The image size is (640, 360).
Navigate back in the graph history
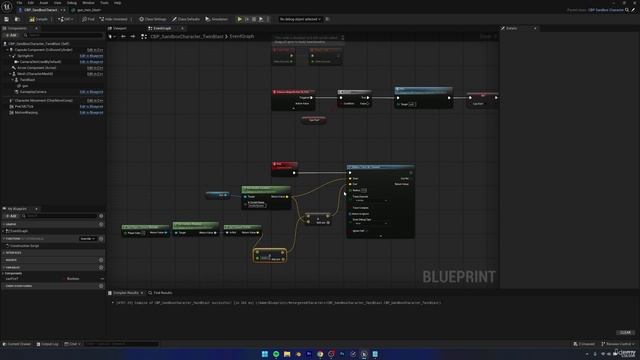pyautogui.click(x=123, y=36)
